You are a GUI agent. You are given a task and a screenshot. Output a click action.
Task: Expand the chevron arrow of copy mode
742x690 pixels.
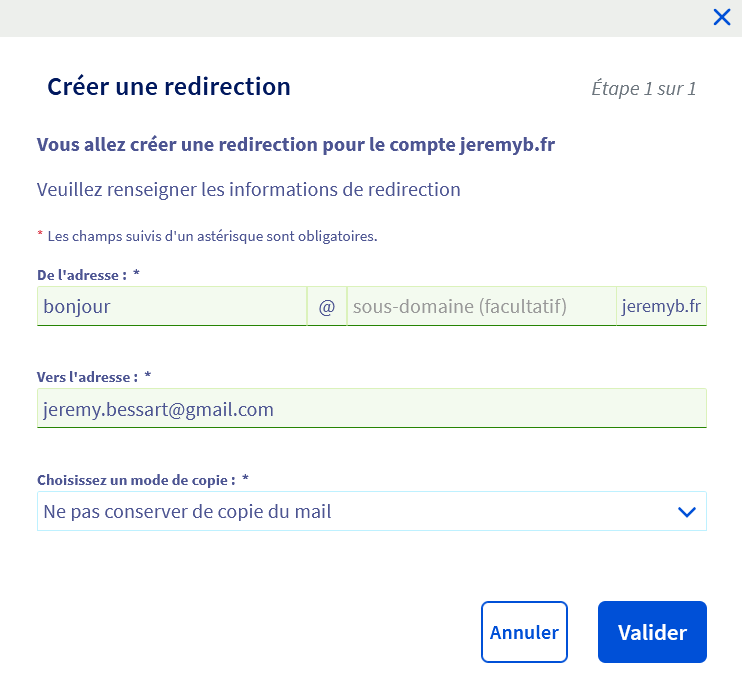coord(686,512)
